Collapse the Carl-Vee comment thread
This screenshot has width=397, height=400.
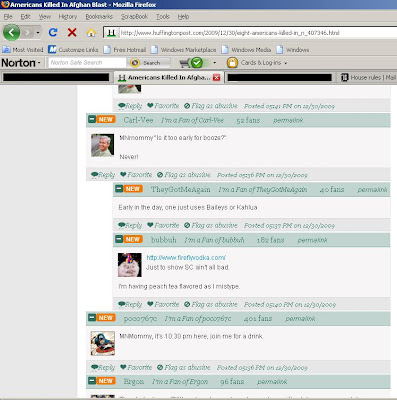(x=92, y=119)
